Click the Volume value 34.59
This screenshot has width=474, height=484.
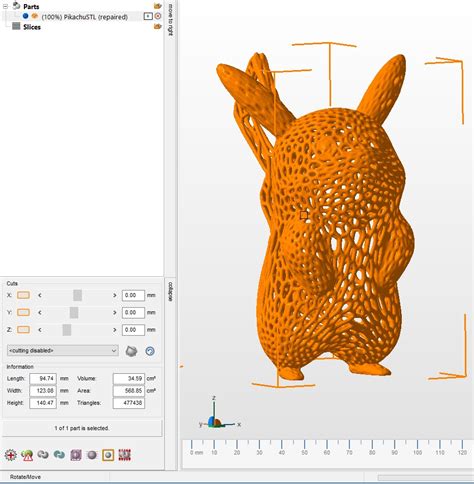pyautogui.click(x=129, y=379)
